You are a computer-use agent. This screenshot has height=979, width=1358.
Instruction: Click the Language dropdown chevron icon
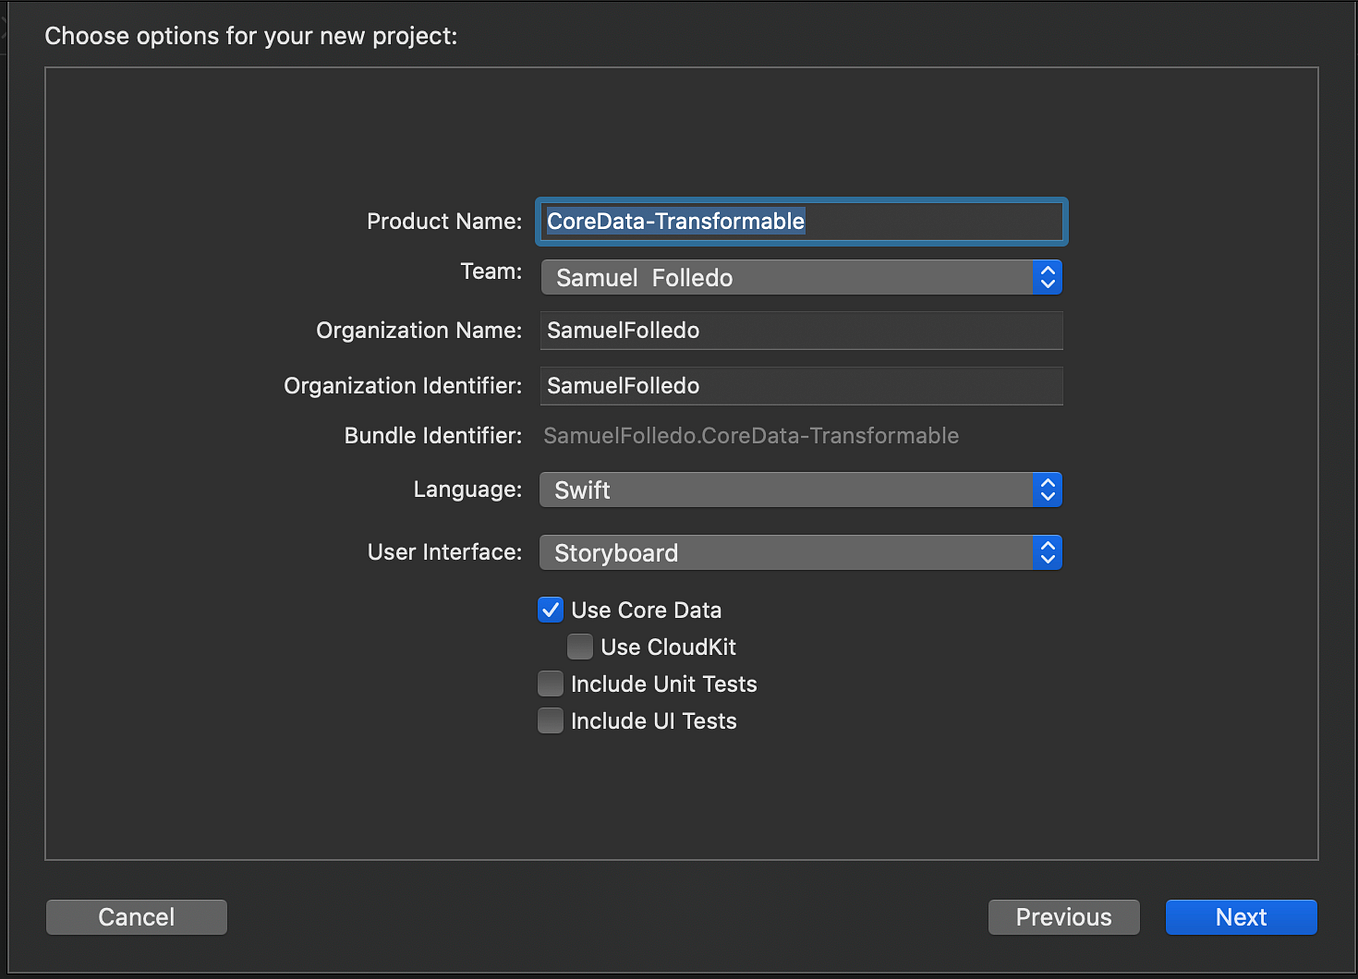1047,490
